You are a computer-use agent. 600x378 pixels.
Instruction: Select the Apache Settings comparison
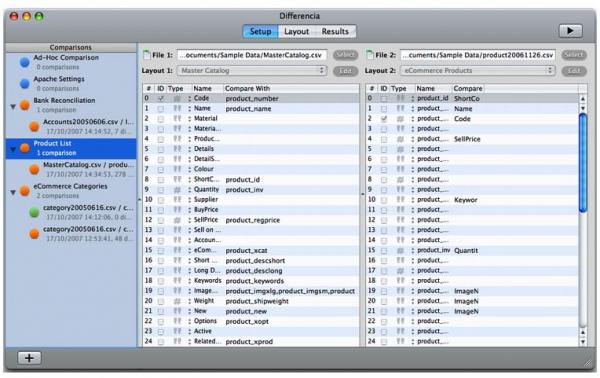(x=71, y=83)
